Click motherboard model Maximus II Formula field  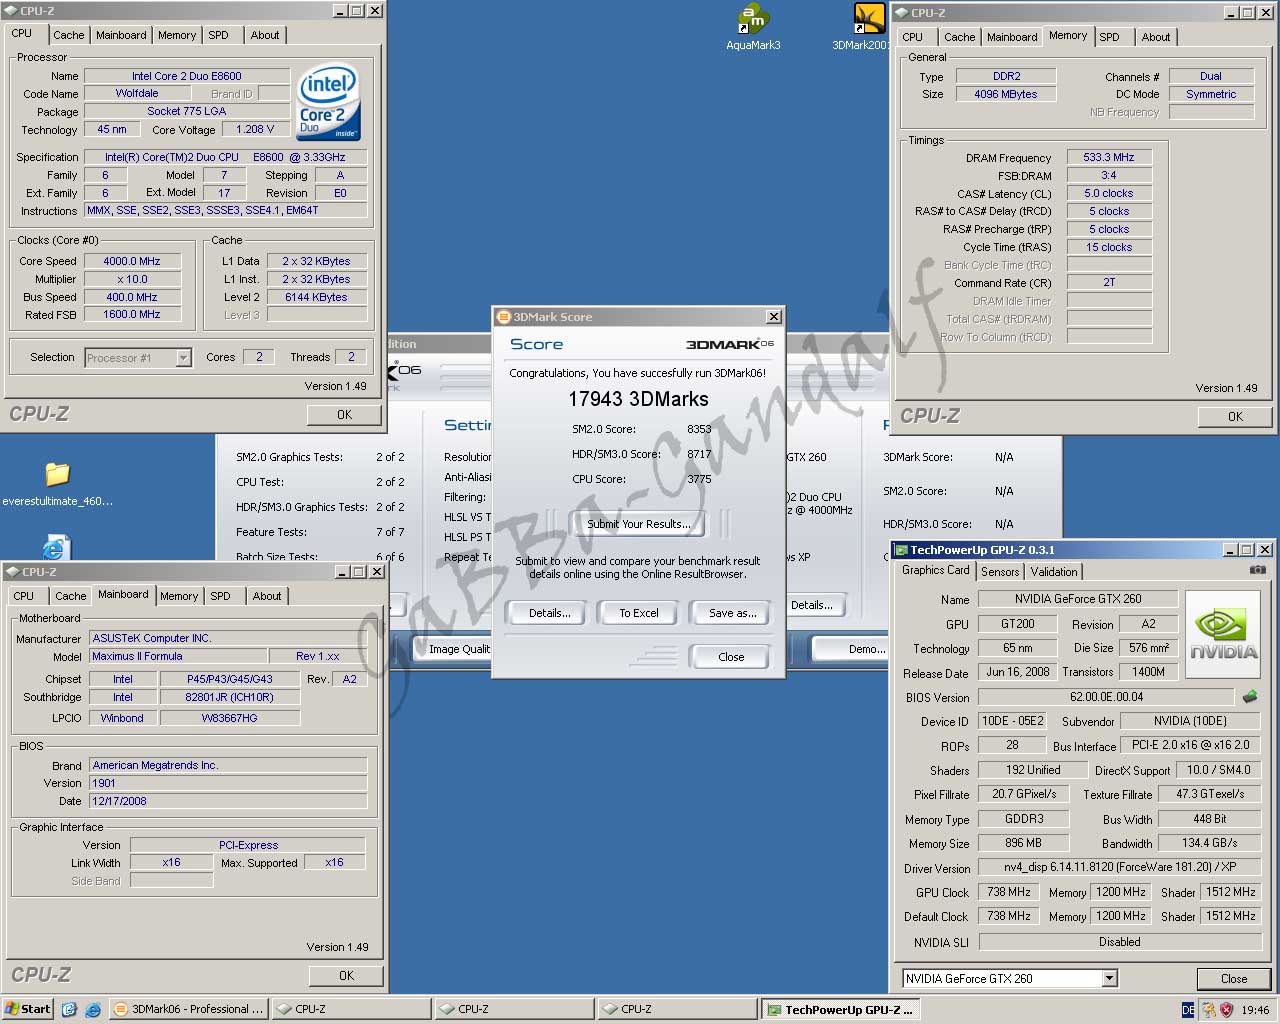point(178,656)
